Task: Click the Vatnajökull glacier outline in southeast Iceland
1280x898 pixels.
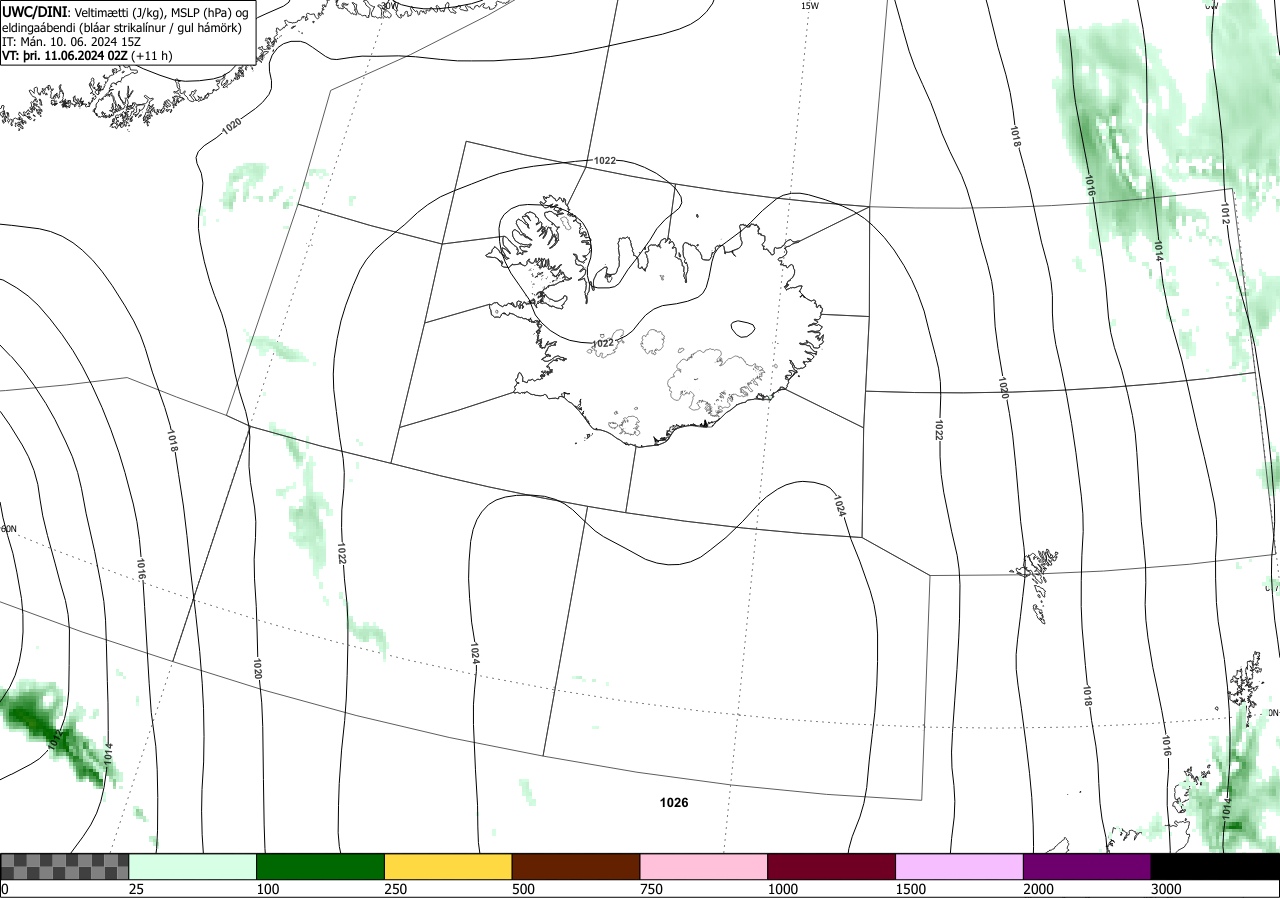Action: tap(715, 380)
